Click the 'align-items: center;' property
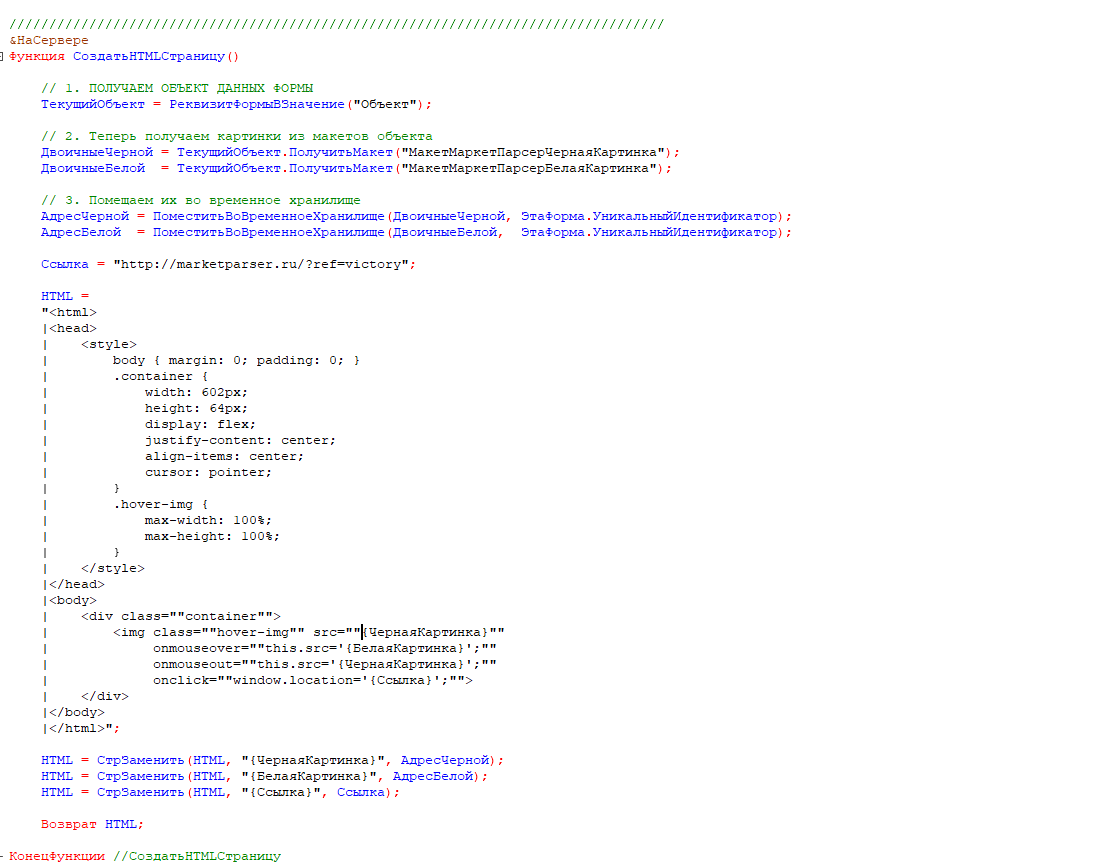This screenshot has height=866, width=1111. point(225,456)
